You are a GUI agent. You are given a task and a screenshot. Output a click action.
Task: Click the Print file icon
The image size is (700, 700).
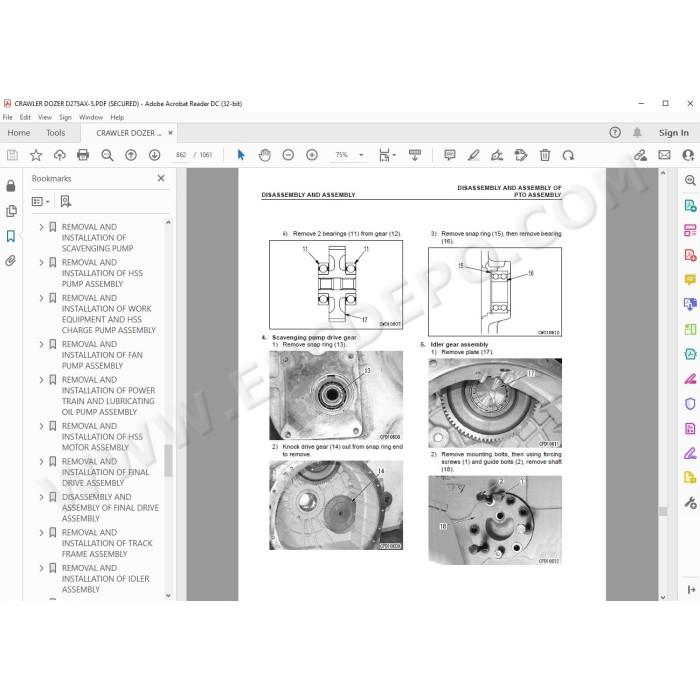pos(83,155)
